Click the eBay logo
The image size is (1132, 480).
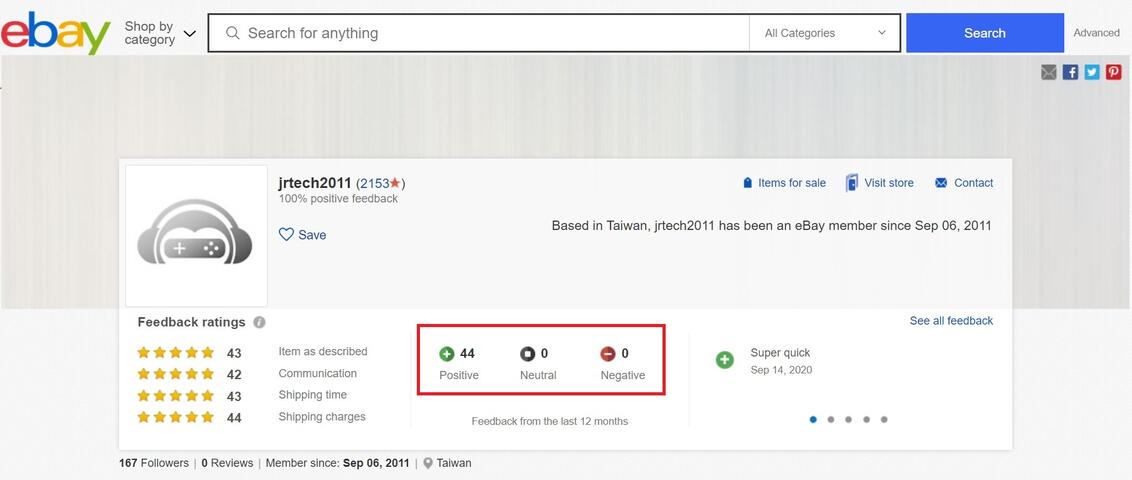[56, 33]
